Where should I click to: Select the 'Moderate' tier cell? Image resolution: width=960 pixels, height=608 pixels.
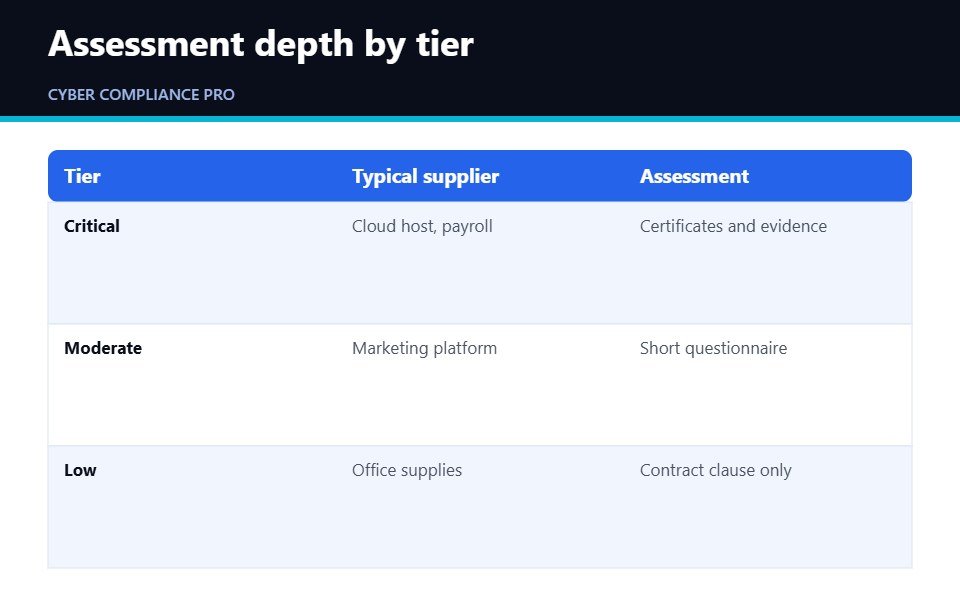(103, 348)
